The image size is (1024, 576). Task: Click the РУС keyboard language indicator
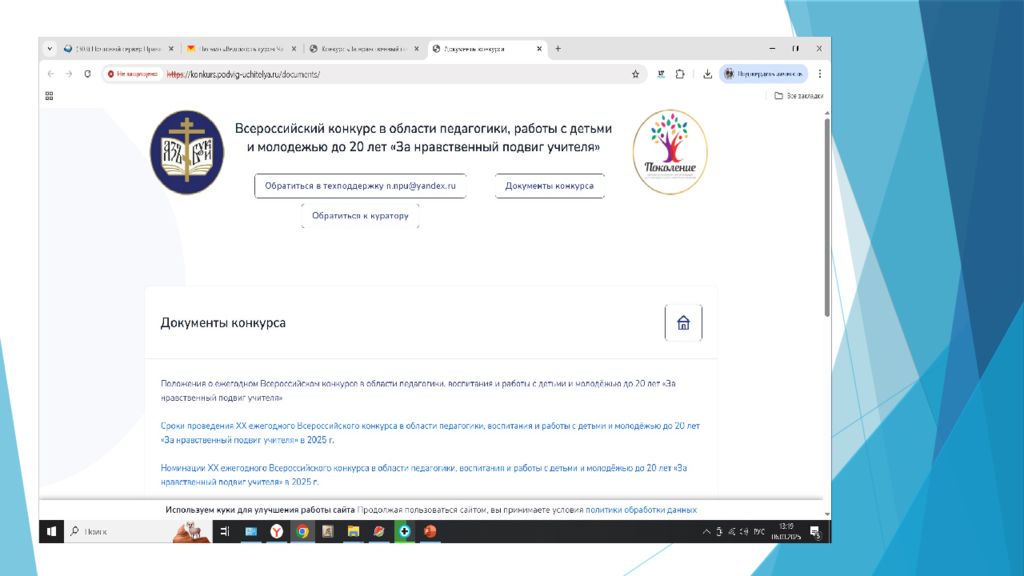tap(758, 532)
